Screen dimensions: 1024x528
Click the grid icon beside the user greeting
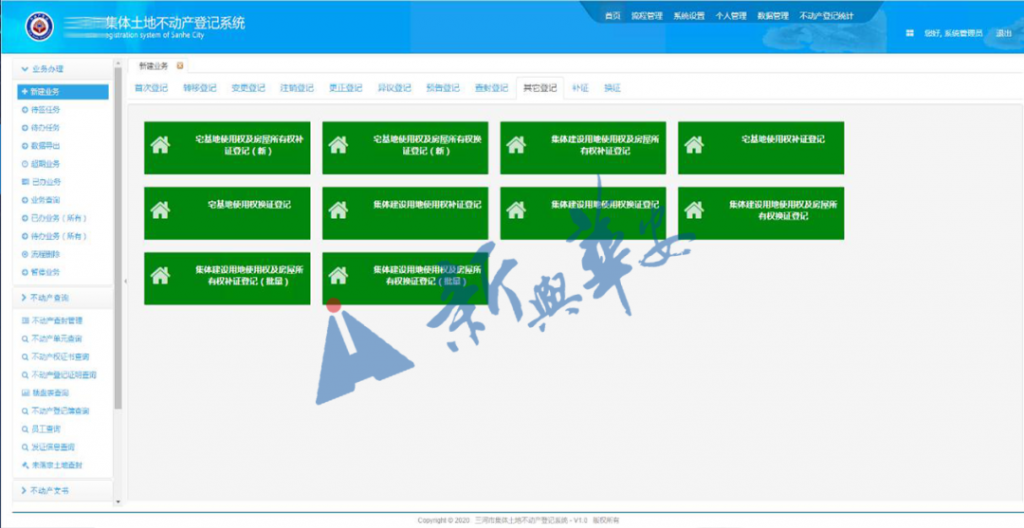point(910,33)
